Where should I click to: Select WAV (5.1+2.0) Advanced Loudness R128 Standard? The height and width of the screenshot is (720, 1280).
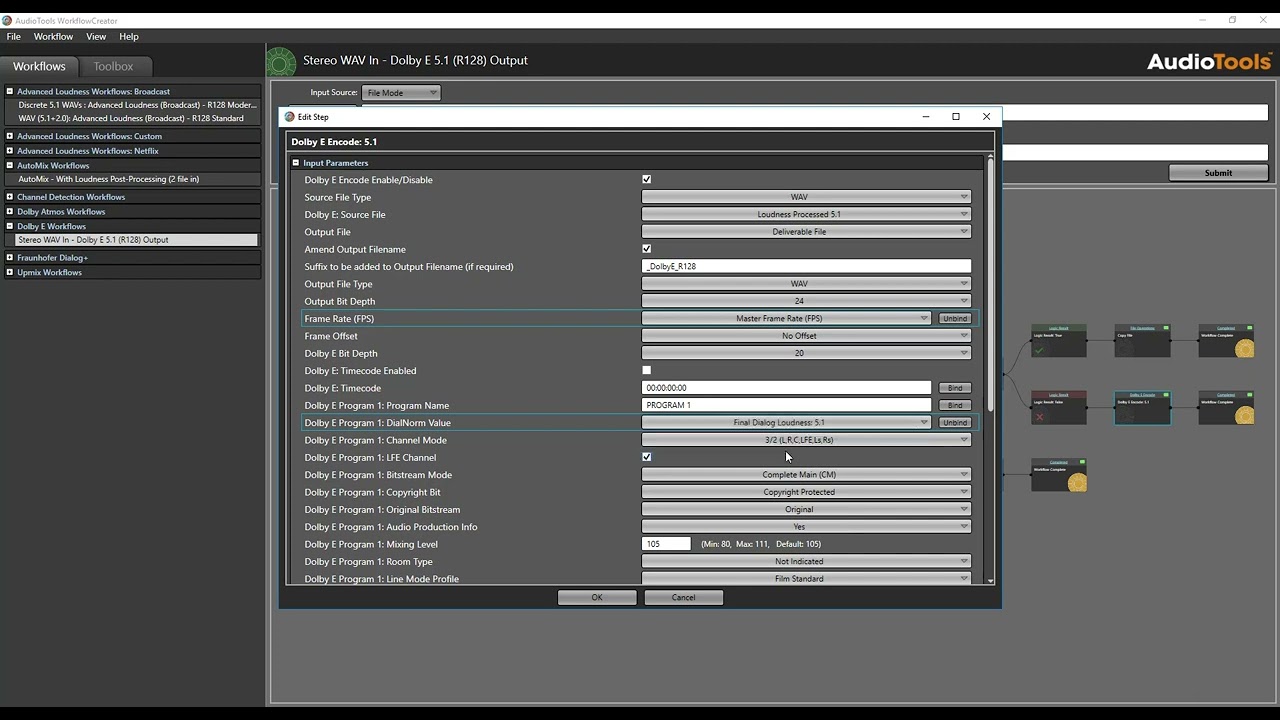coord(131,119)
